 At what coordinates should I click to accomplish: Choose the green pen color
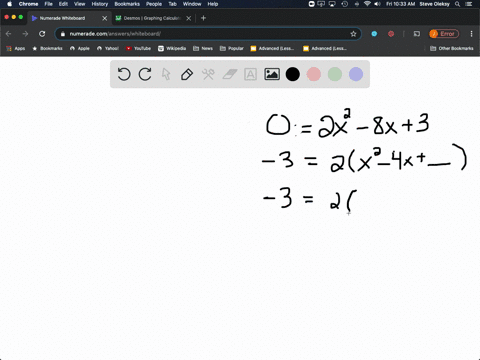pos(335,74)
